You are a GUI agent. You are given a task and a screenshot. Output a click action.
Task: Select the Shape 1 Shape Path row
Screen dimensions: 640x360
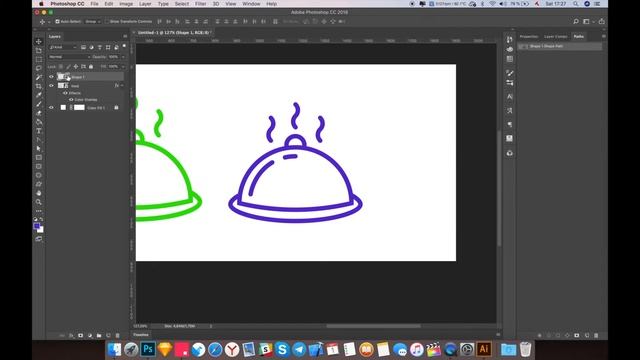tap(560, 47)
